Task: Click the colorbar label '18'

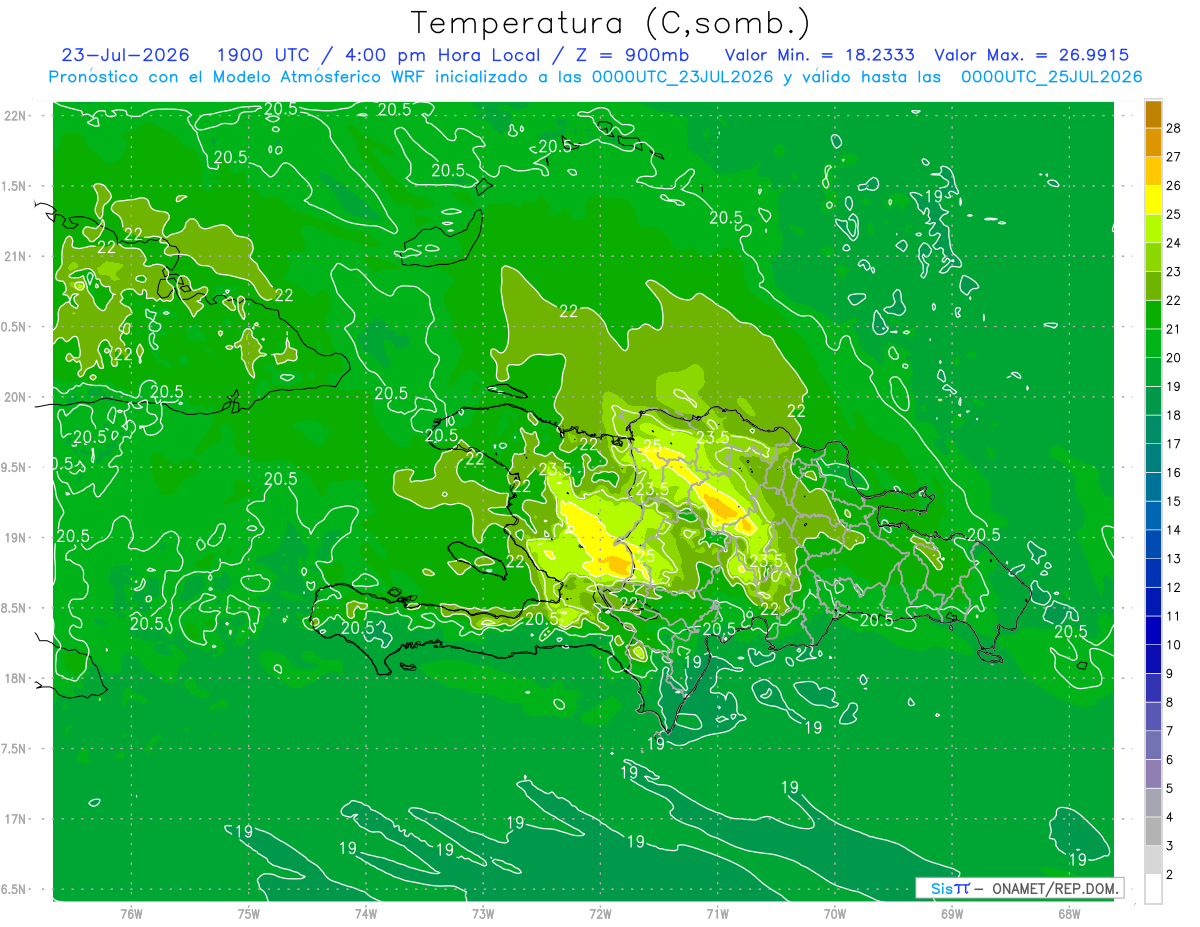Action: pyautogui.click(x=1174, y=415)
